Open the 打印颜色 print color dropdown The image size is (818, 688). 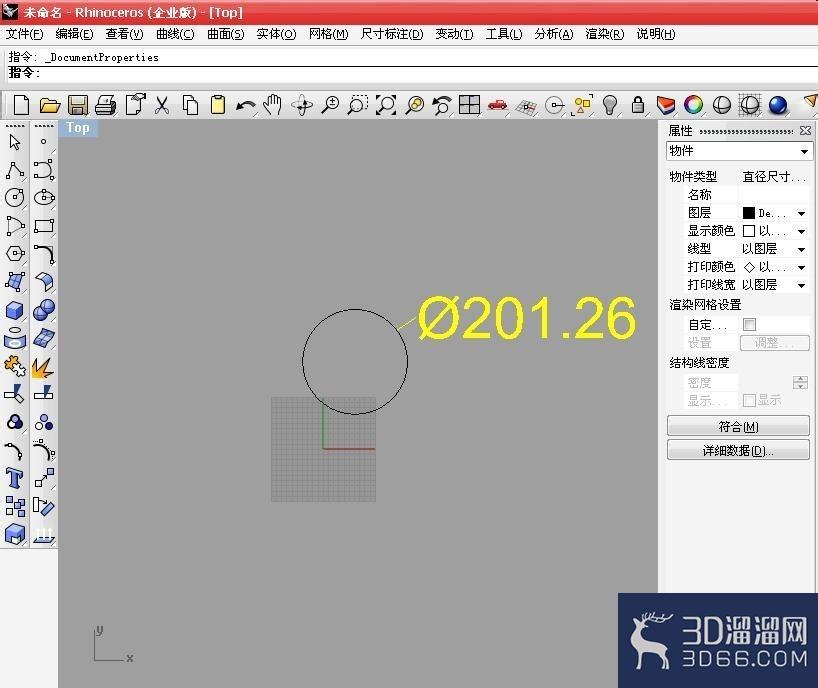801,267
